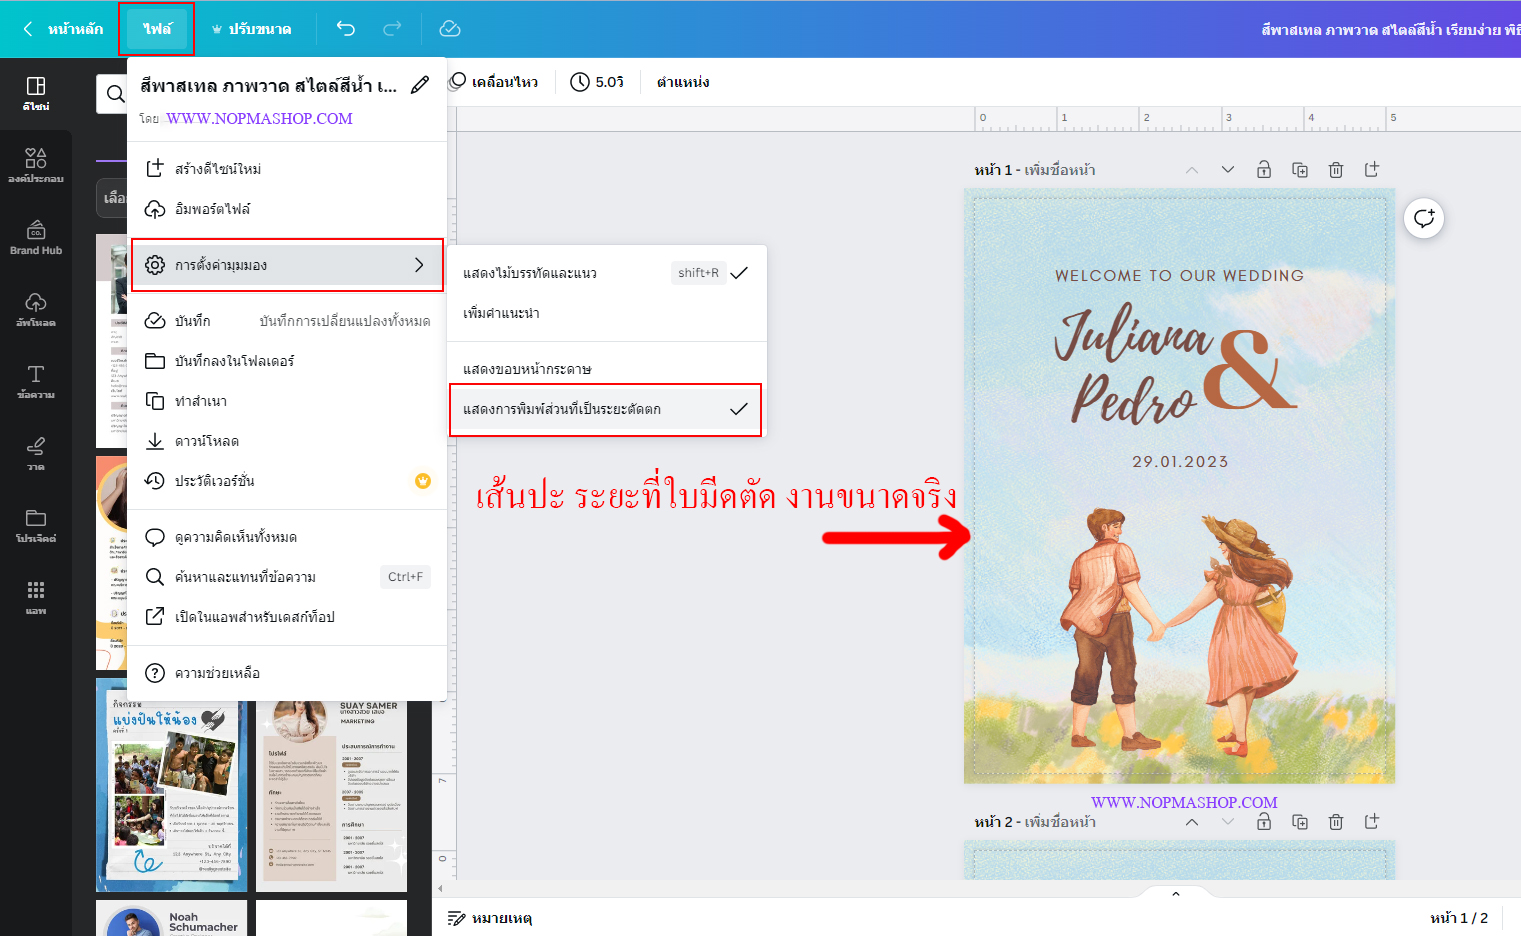Viewport: 1521px width, 936px height.
Task: Click บันทึก save entry
Action: click(x=287, y=321)
